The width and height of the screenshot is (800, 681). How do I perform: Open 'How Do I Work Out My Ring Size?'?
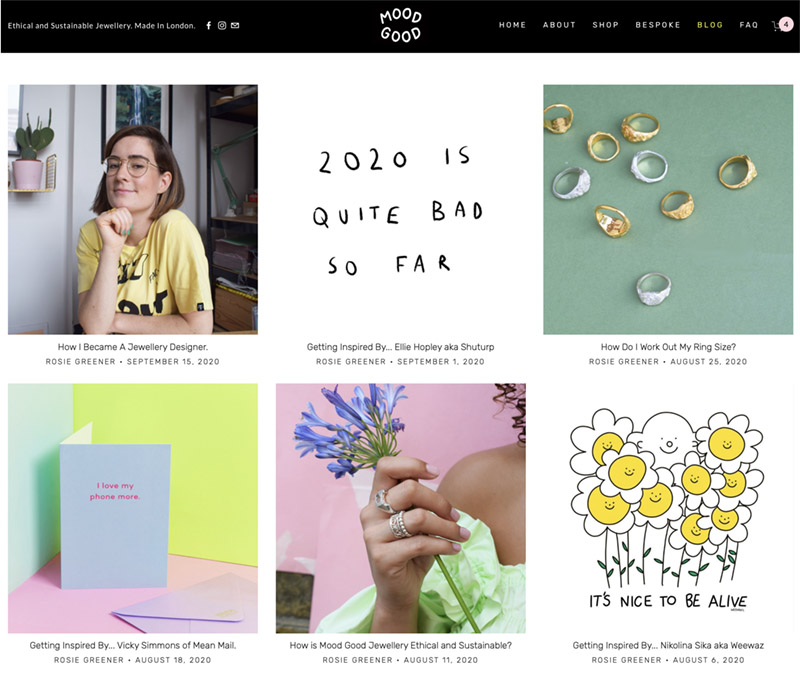click(668, 347)
